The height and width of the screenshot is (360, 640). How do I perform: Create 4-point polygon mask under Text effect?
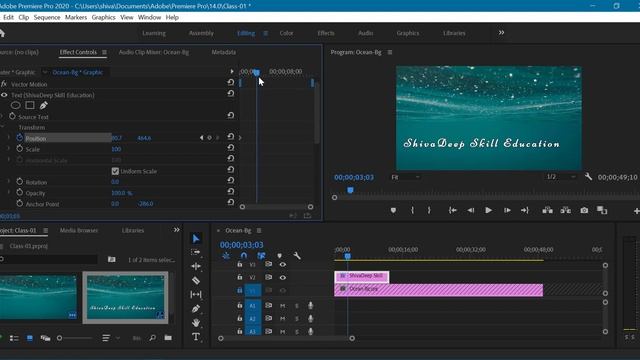tap(30, 105)
